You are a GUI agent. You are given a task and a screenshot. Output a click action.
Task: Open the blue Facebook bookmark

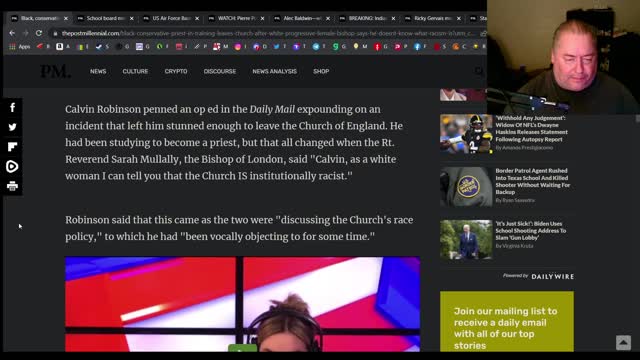pos(417,47)
